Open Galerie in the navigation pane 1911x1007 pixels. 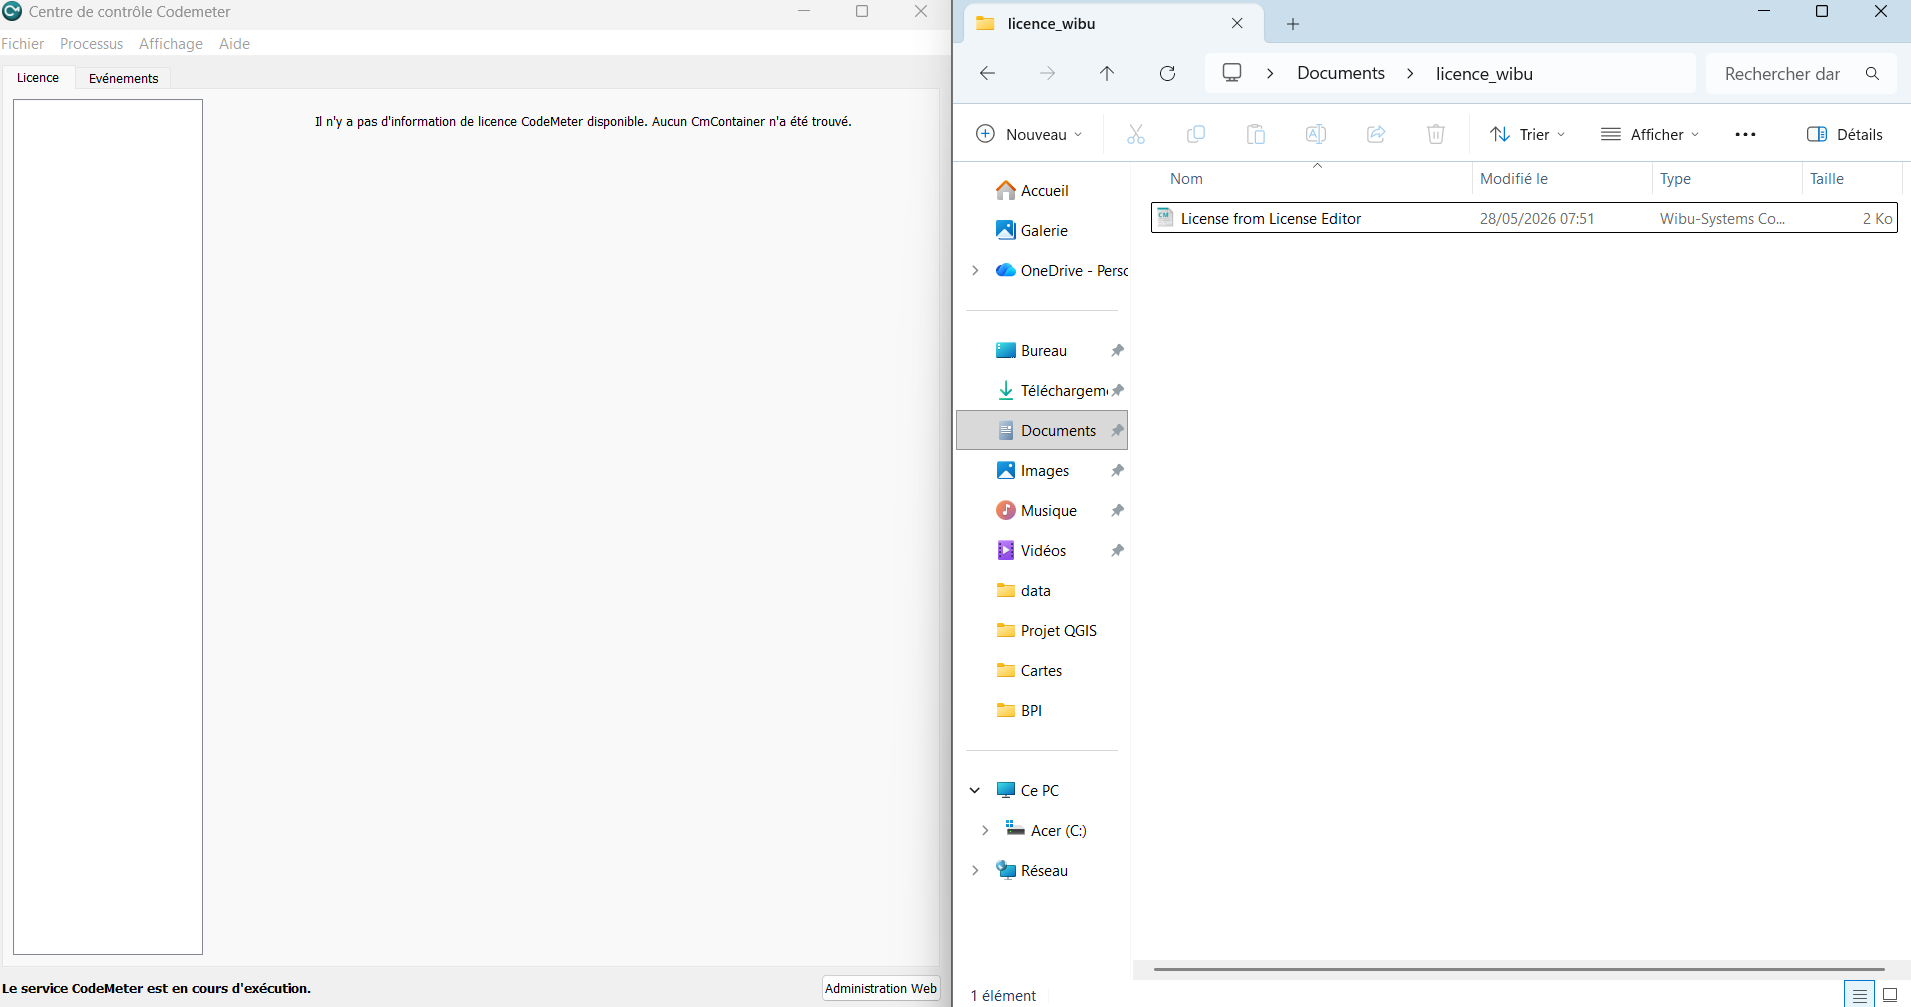(x=1044, y=230)
